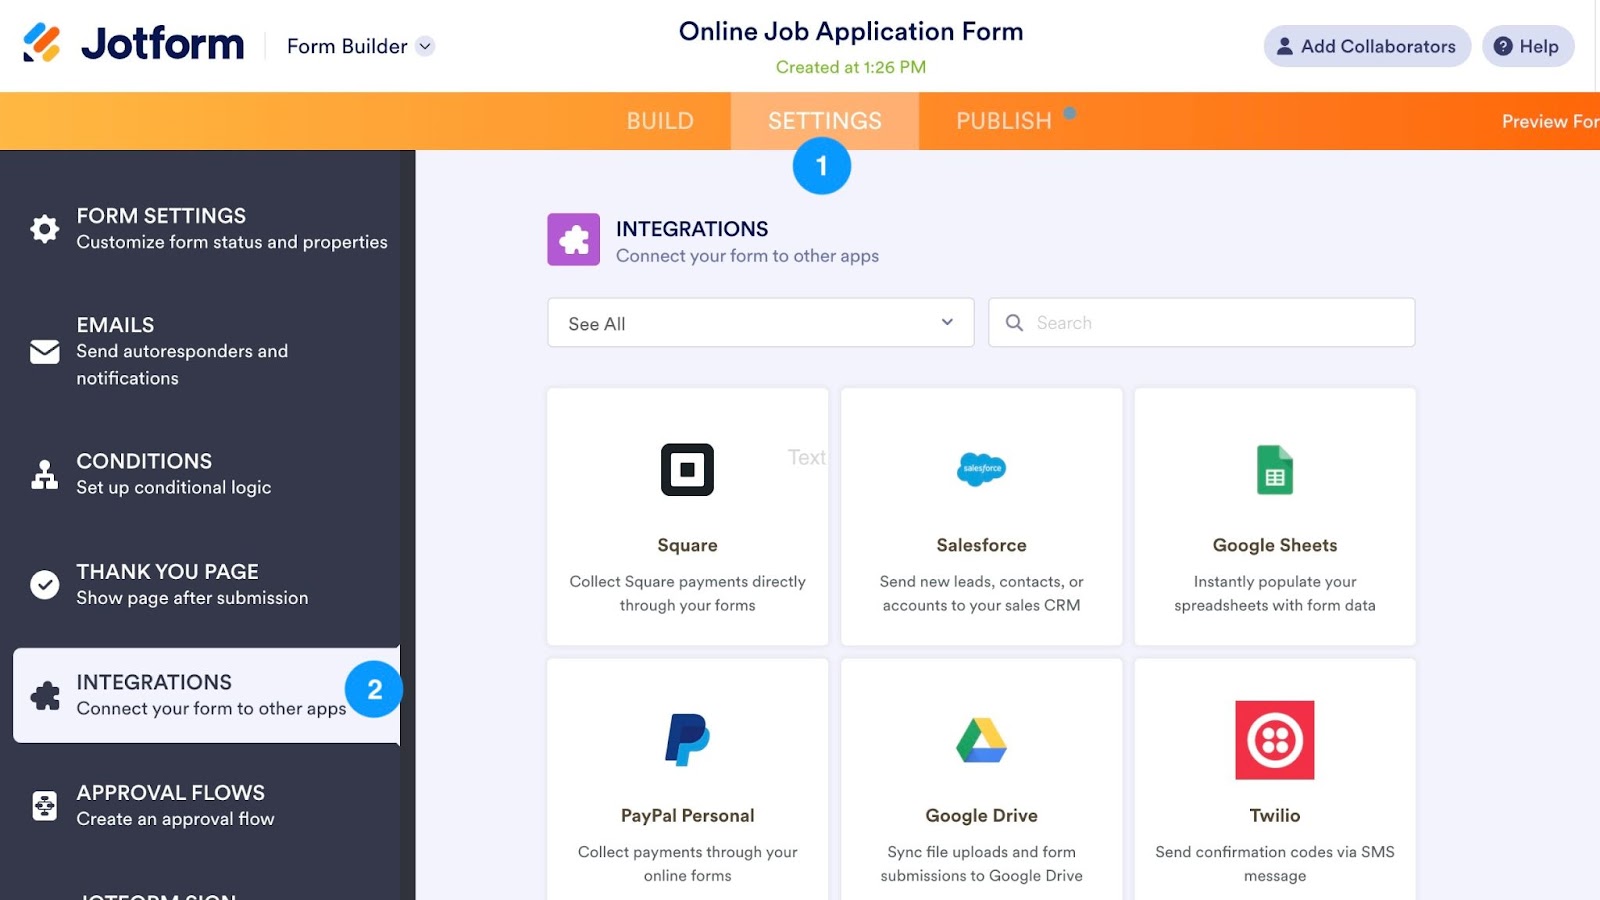Open the Square integration card title

point(688,545)
